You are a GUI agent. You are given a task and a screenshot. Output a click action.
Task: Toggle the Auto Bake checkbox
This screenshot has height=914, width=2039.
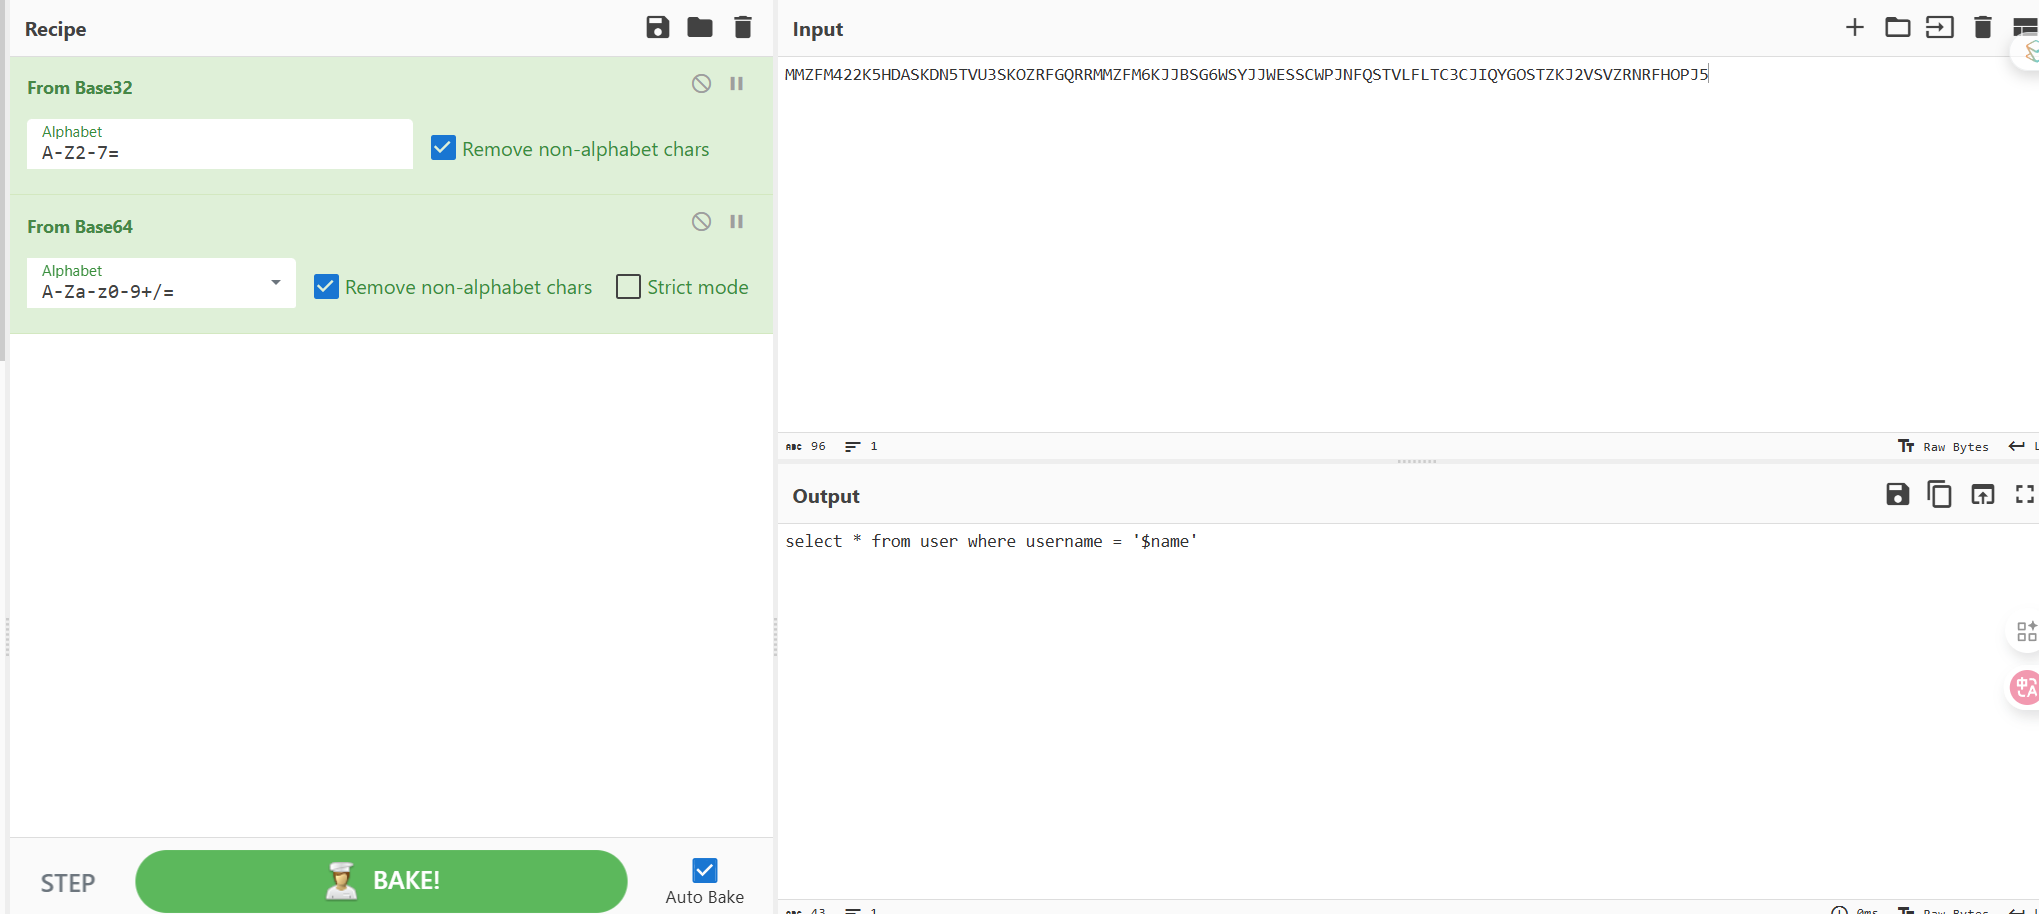click(x=704, y=870)
